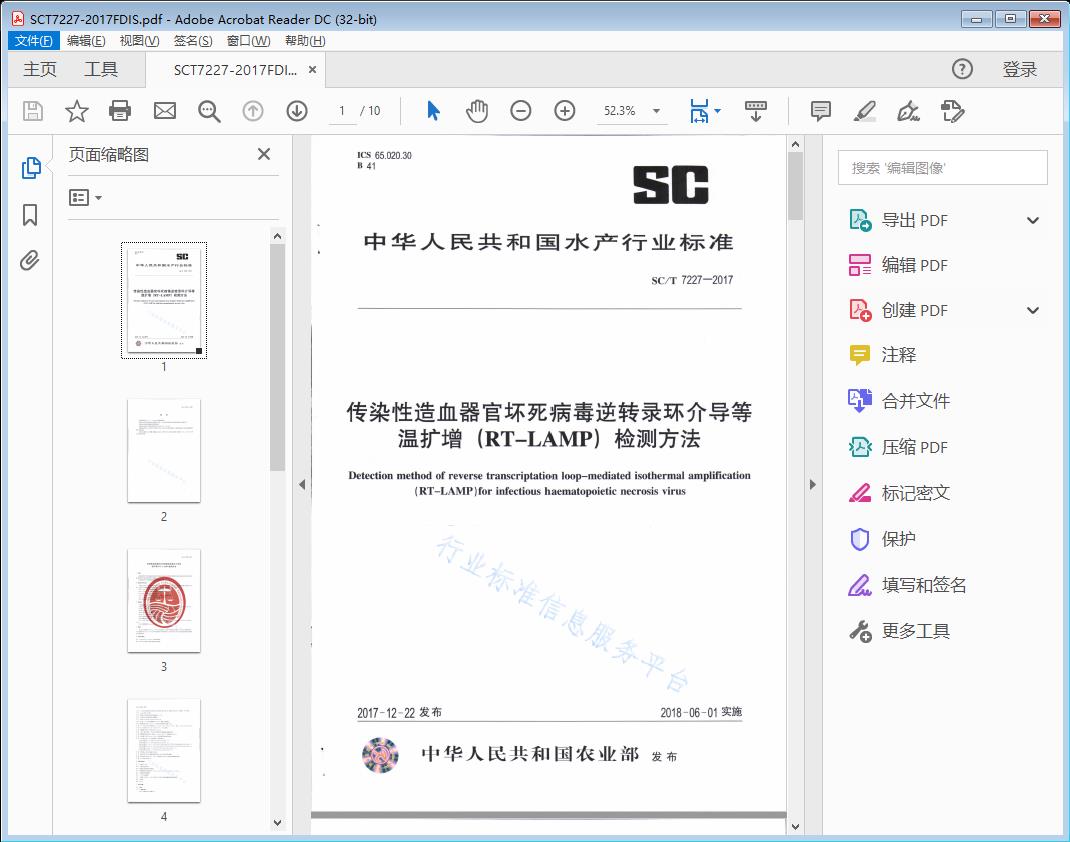
Task: Switch to the 工具 tab
Action: point(101,69)
